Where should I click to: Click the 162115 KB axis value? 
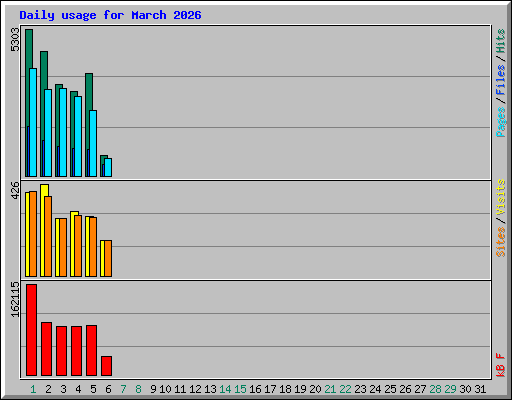pyautogui.click(x=15, y=299)
